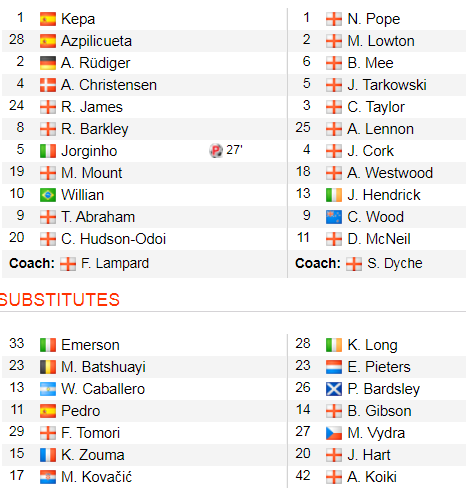Select coach F. Lampard

[x=115, y=263]
